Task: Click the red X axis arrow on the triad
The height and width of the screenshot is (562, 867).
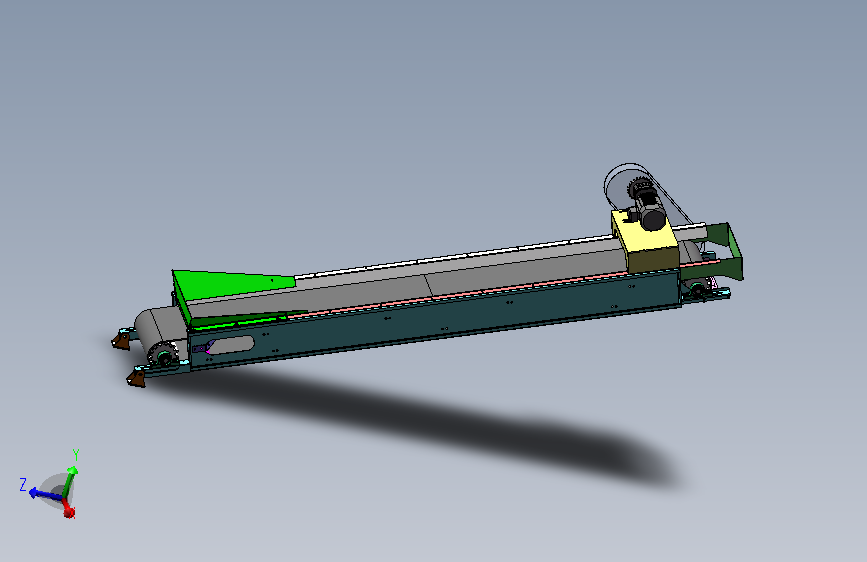Action: click(x=68, y=509)
